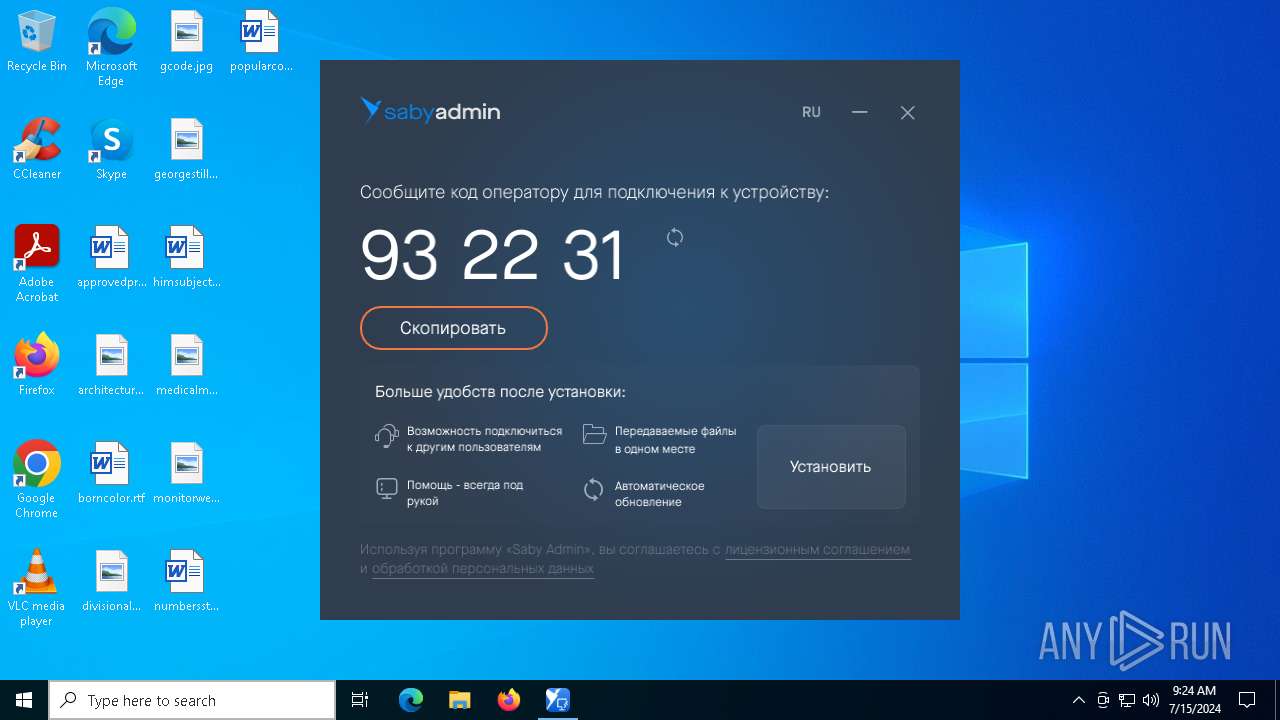Viewport: 1280px width, 720px height.
Task: Open File Explorer from the taskbar
Action: (x=459, y=700)
